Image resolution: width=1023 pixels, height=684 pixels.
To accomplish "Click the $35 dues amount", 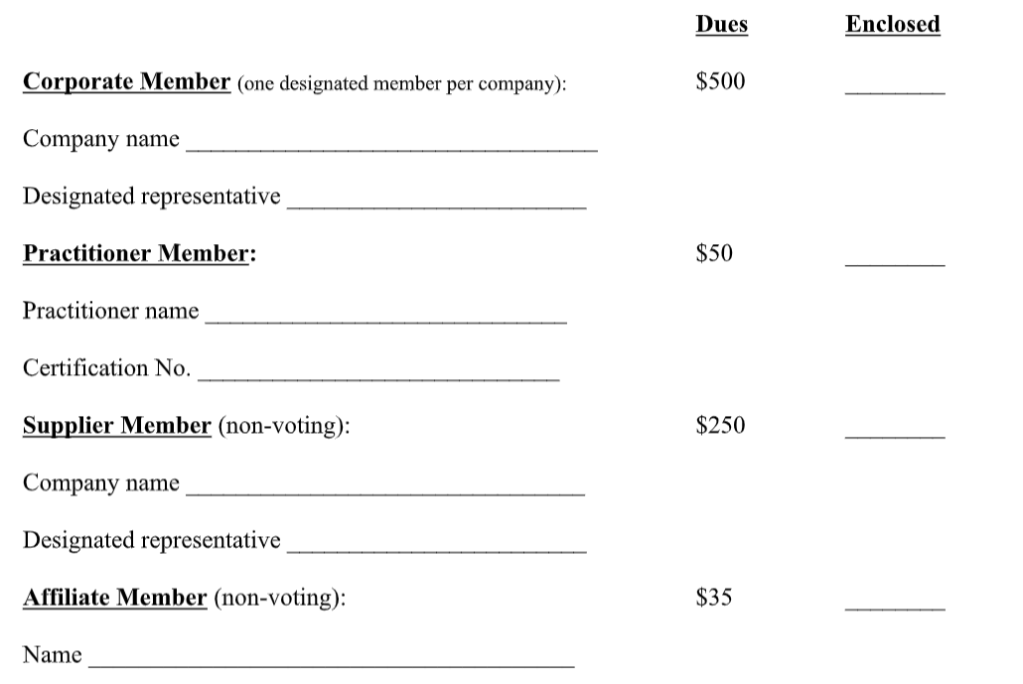I will coord(714,598).
